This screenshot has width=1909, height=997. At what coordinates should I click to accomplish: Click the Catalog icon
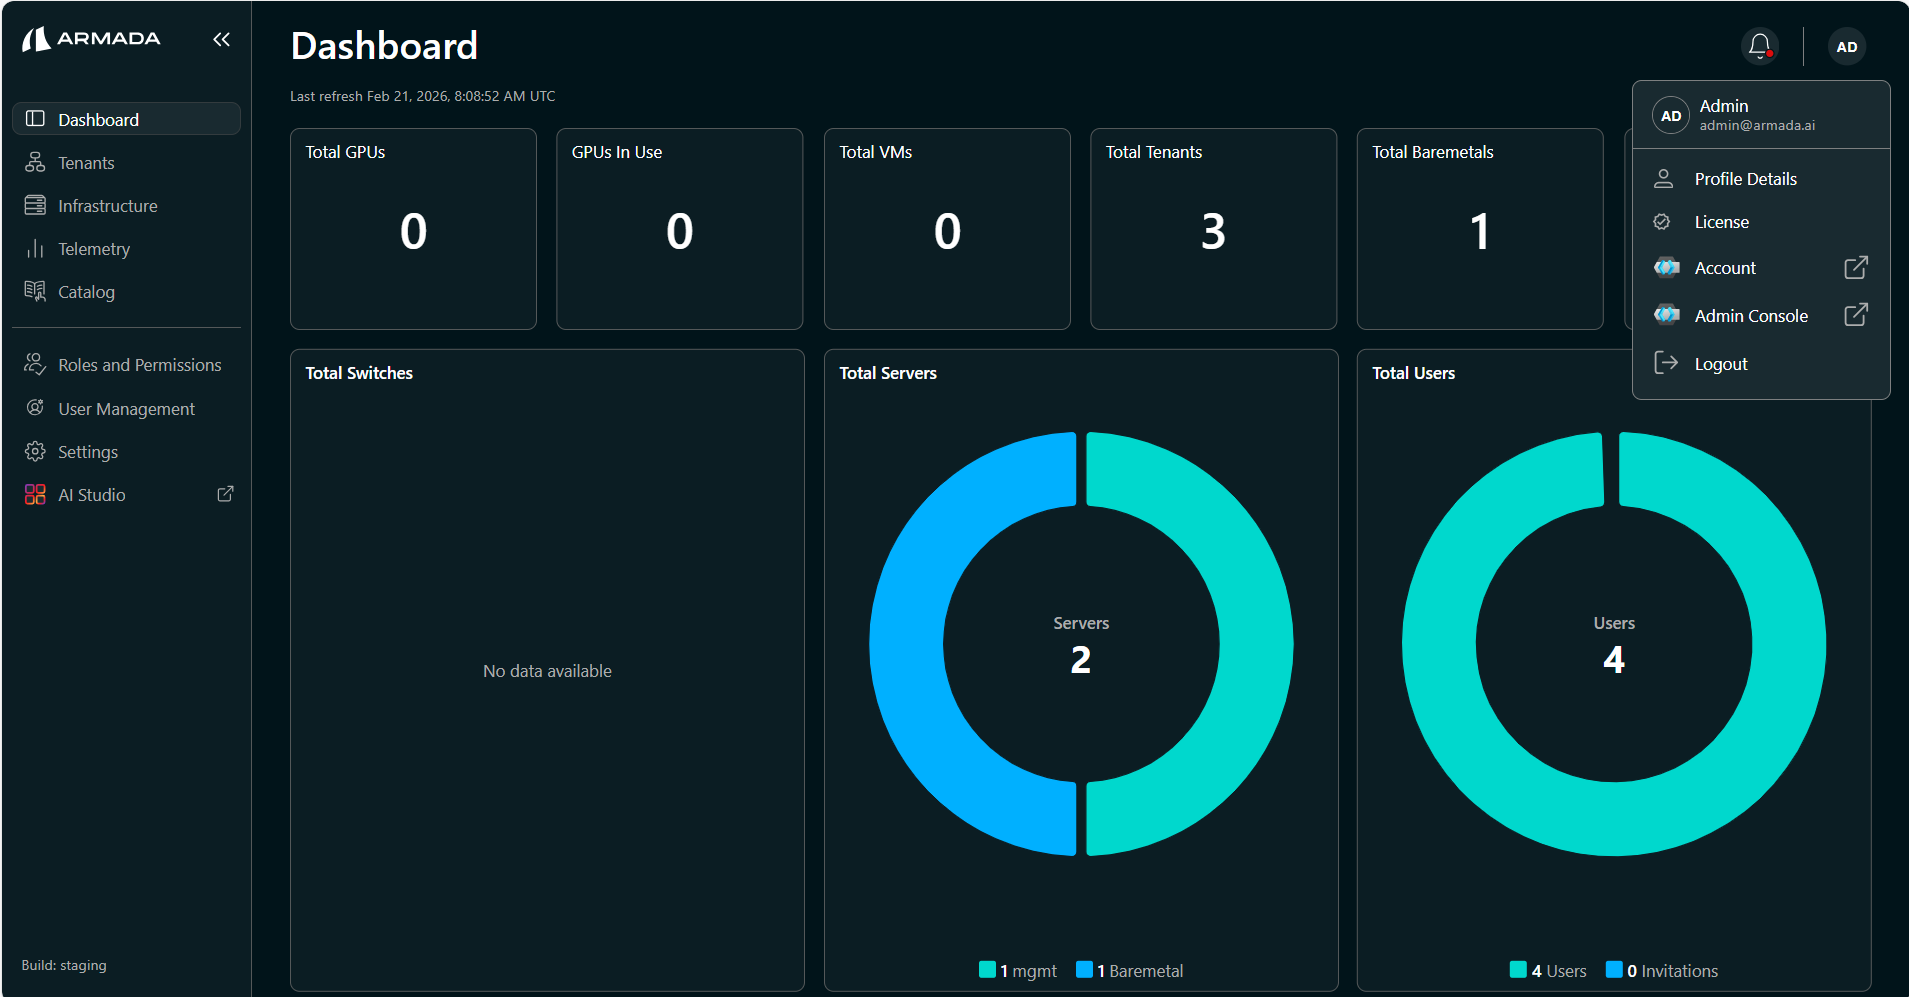(35, 291)
